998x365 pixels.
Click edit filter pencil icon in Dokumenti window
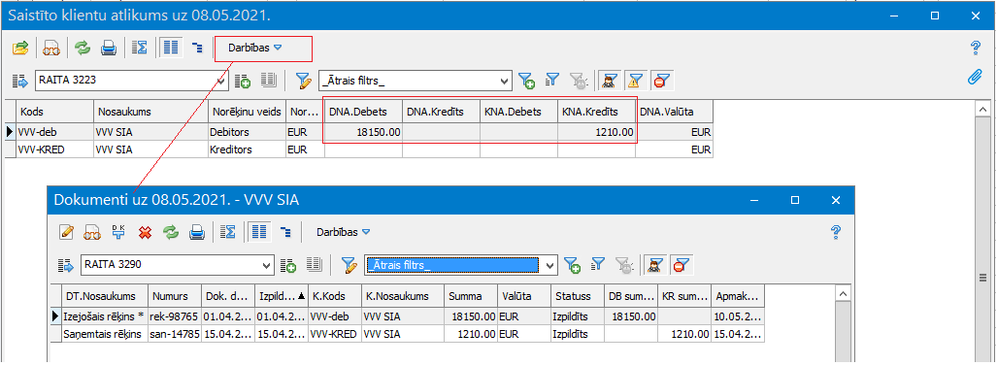[349, 265]
